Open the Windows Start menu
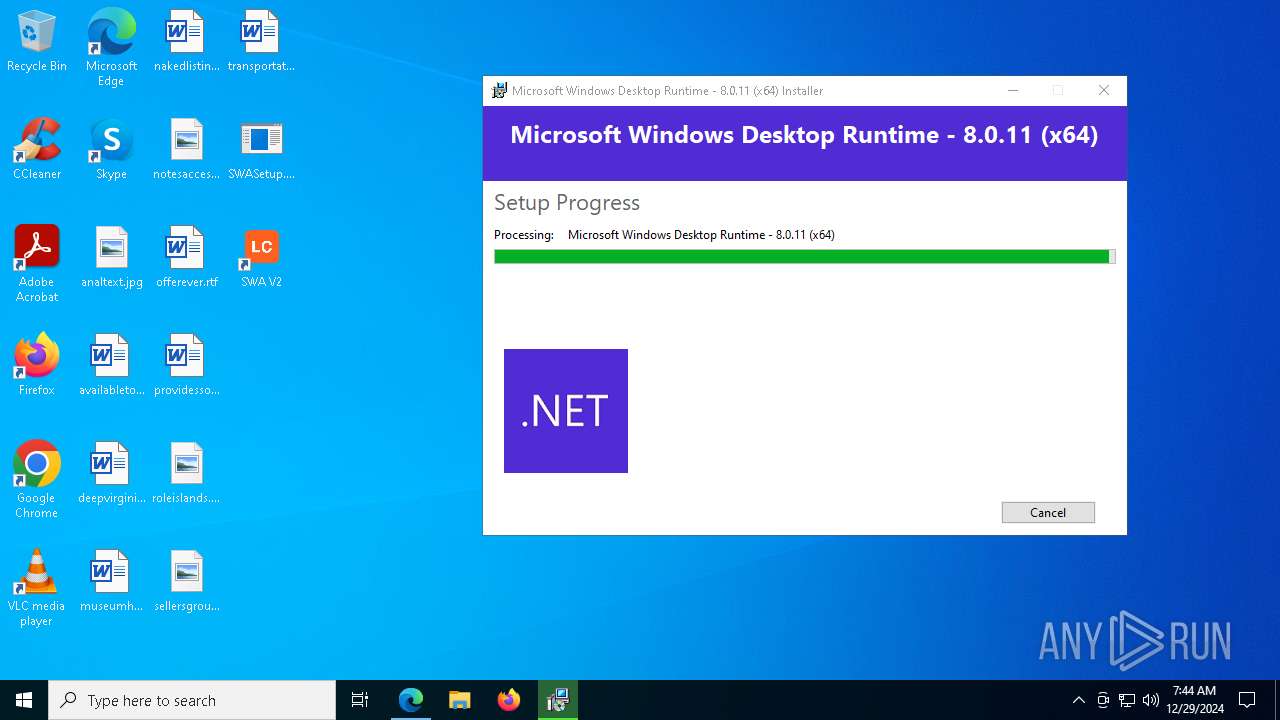 click(x=24, y=700)
